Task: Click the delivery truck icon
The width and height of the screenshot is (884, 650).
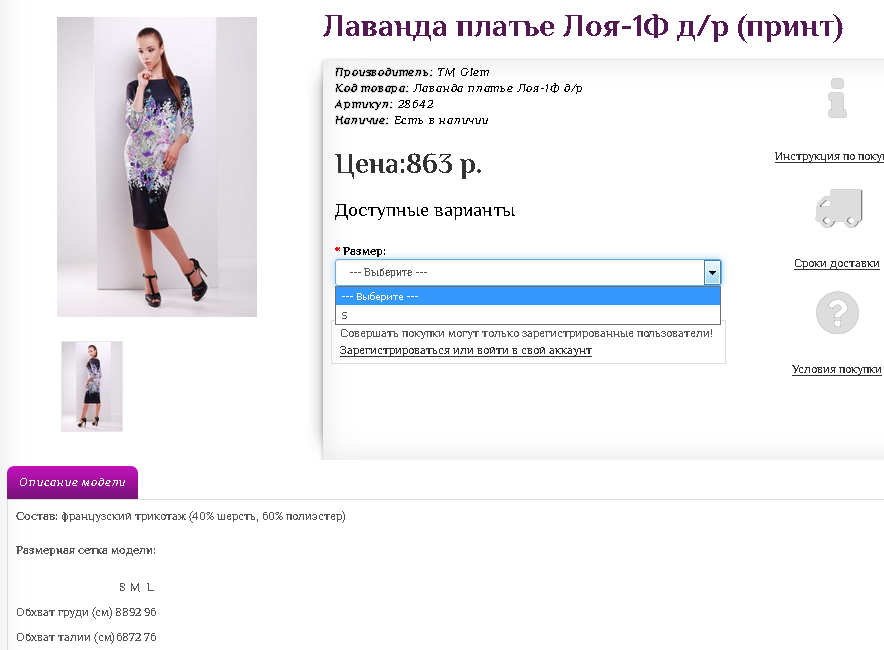Action: 838,209
